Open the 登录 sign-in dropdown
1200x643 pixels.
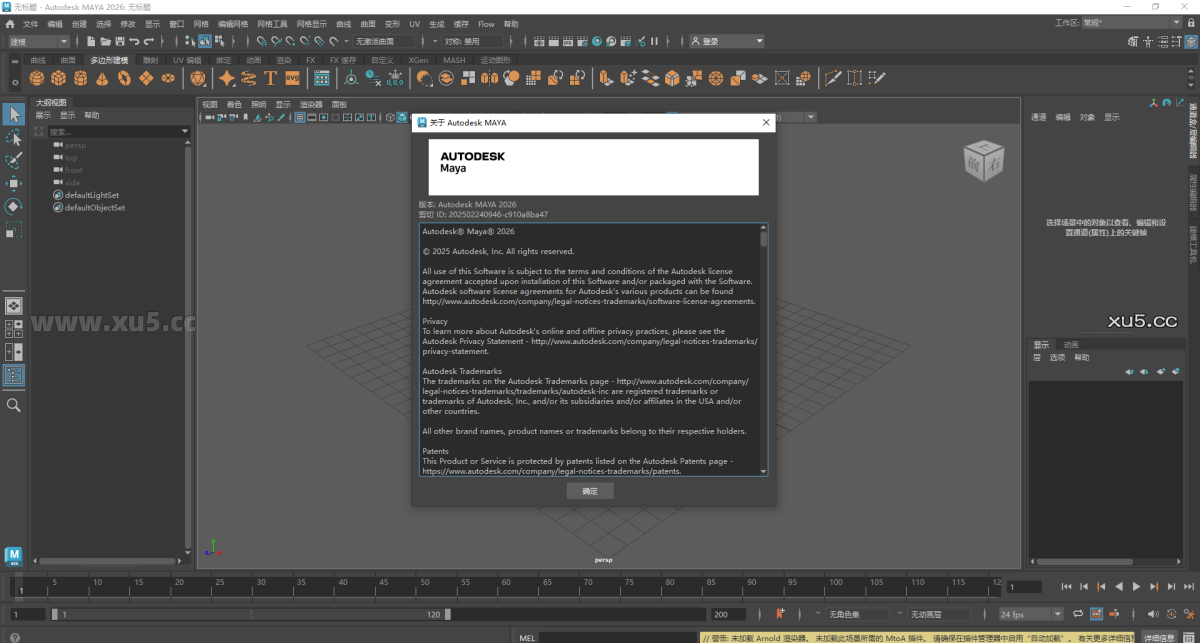(x=727, y=41)
